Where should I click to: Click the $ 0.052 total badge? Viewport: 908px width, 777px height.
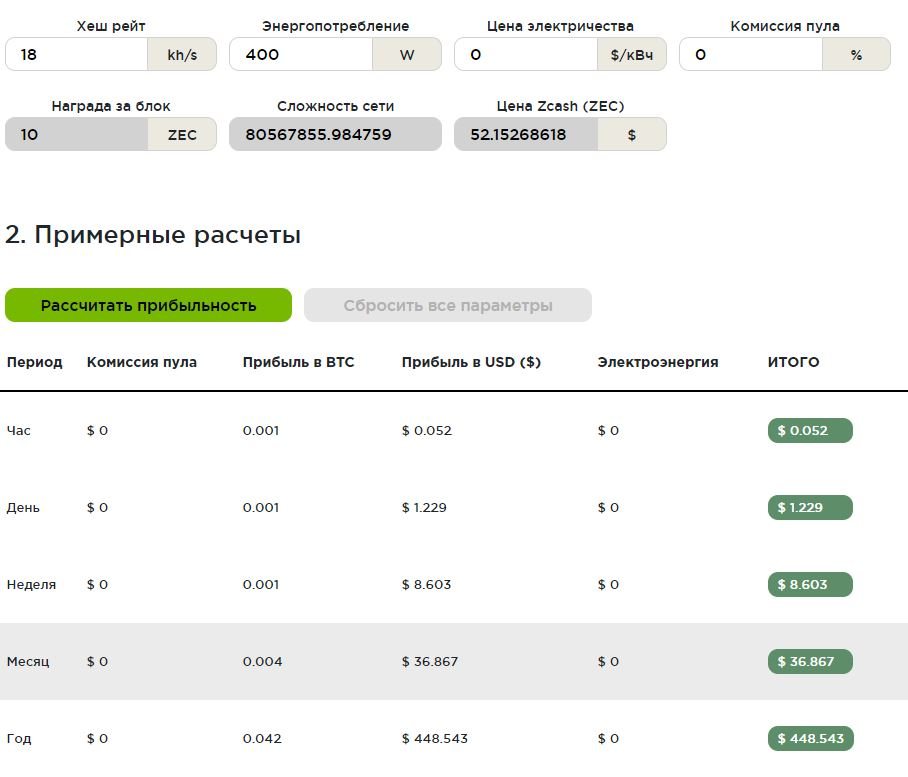coord(810,430)
